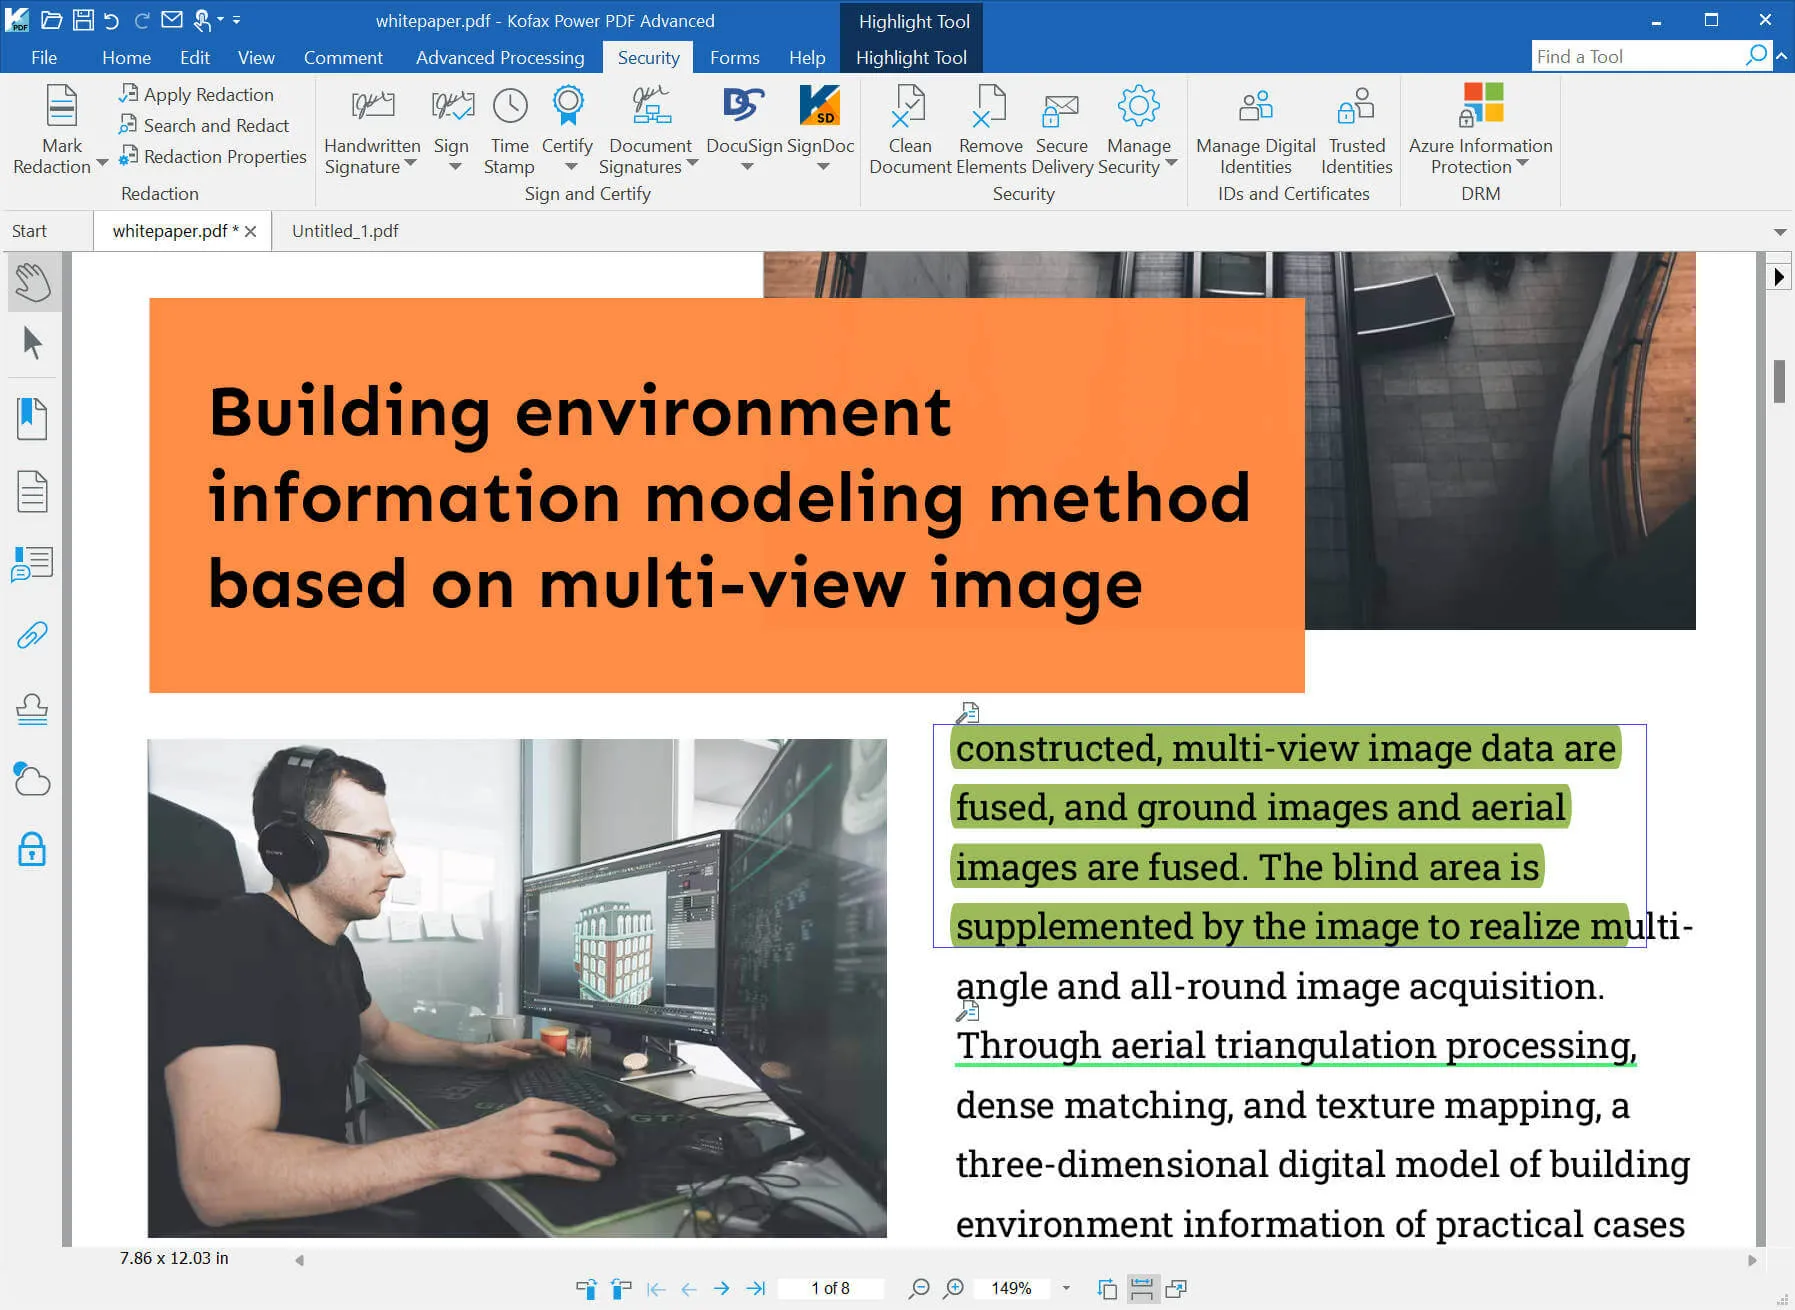The image size is (1795, 1310).
Task: Toggle the Comments panel icon in sidebar
Action: (x=32, y=564)
